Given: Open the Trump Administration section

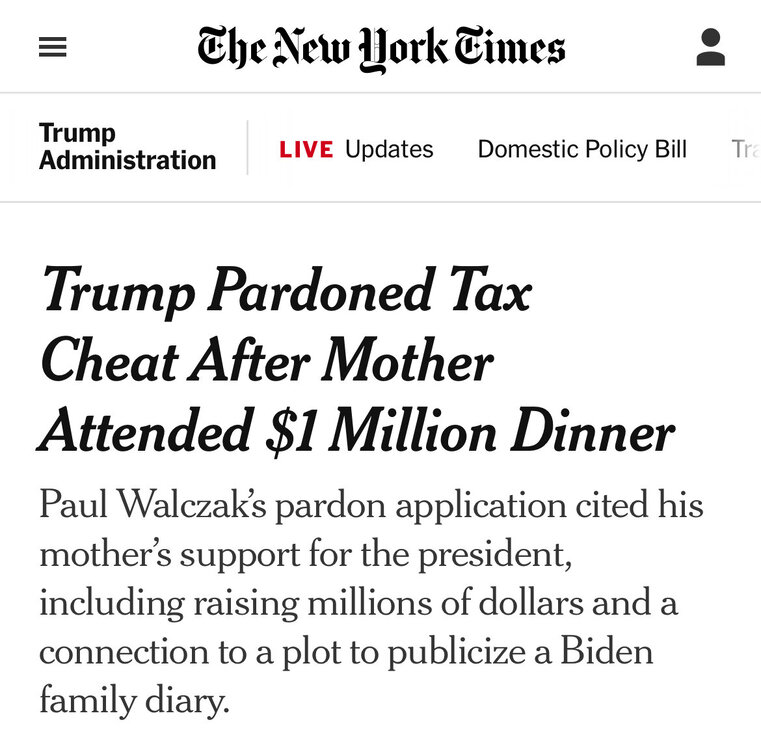Looking at the screenshot, I should [127, 147].
